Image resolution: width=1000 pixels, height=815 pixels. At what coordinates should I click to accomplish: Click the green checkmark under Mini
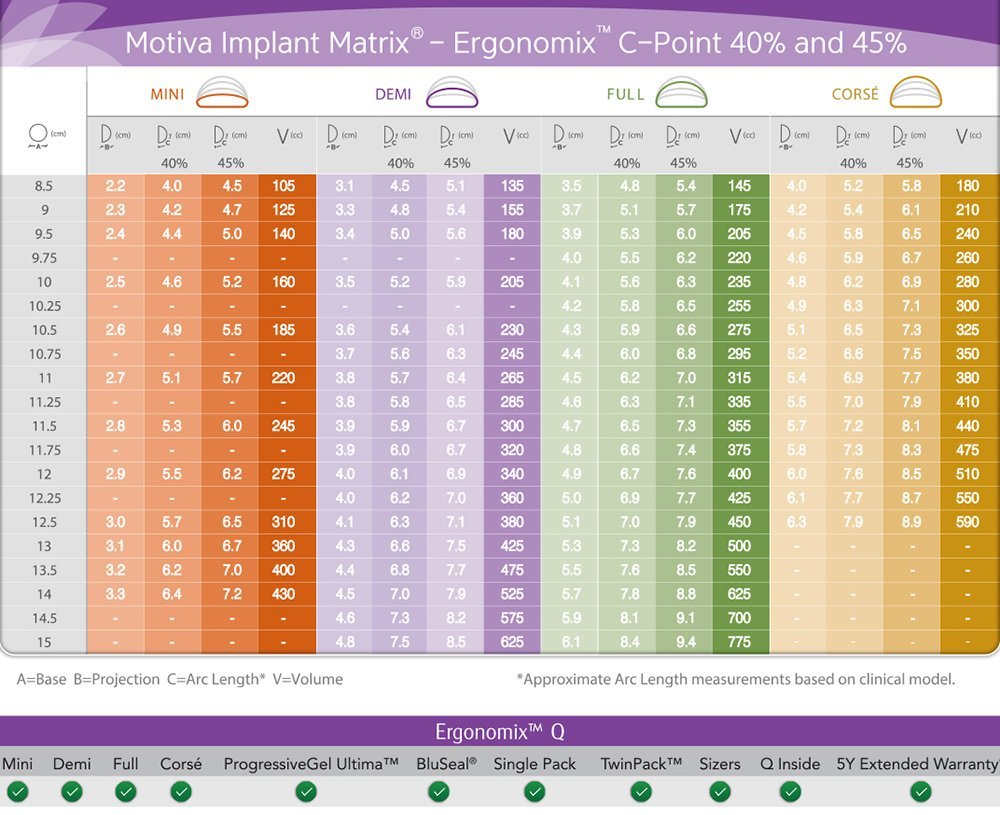(17, 792)
